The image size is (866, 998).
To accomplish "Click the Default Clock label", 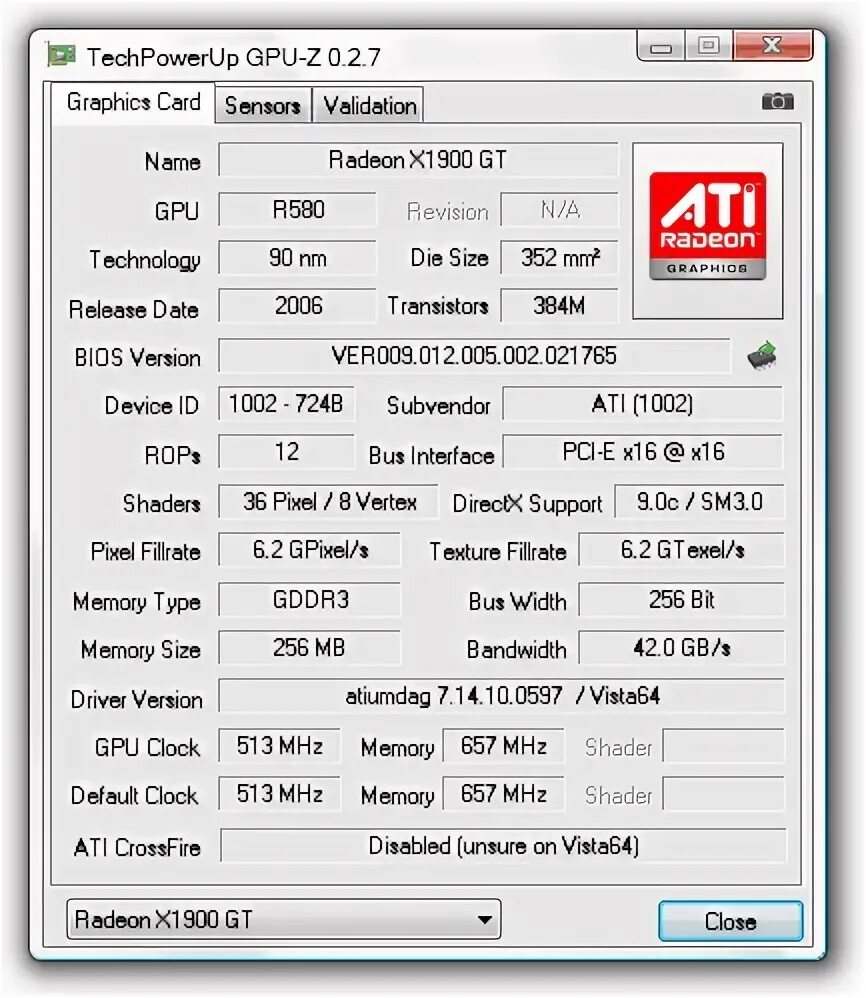I will pyautogui.click(x=134, y=796).
